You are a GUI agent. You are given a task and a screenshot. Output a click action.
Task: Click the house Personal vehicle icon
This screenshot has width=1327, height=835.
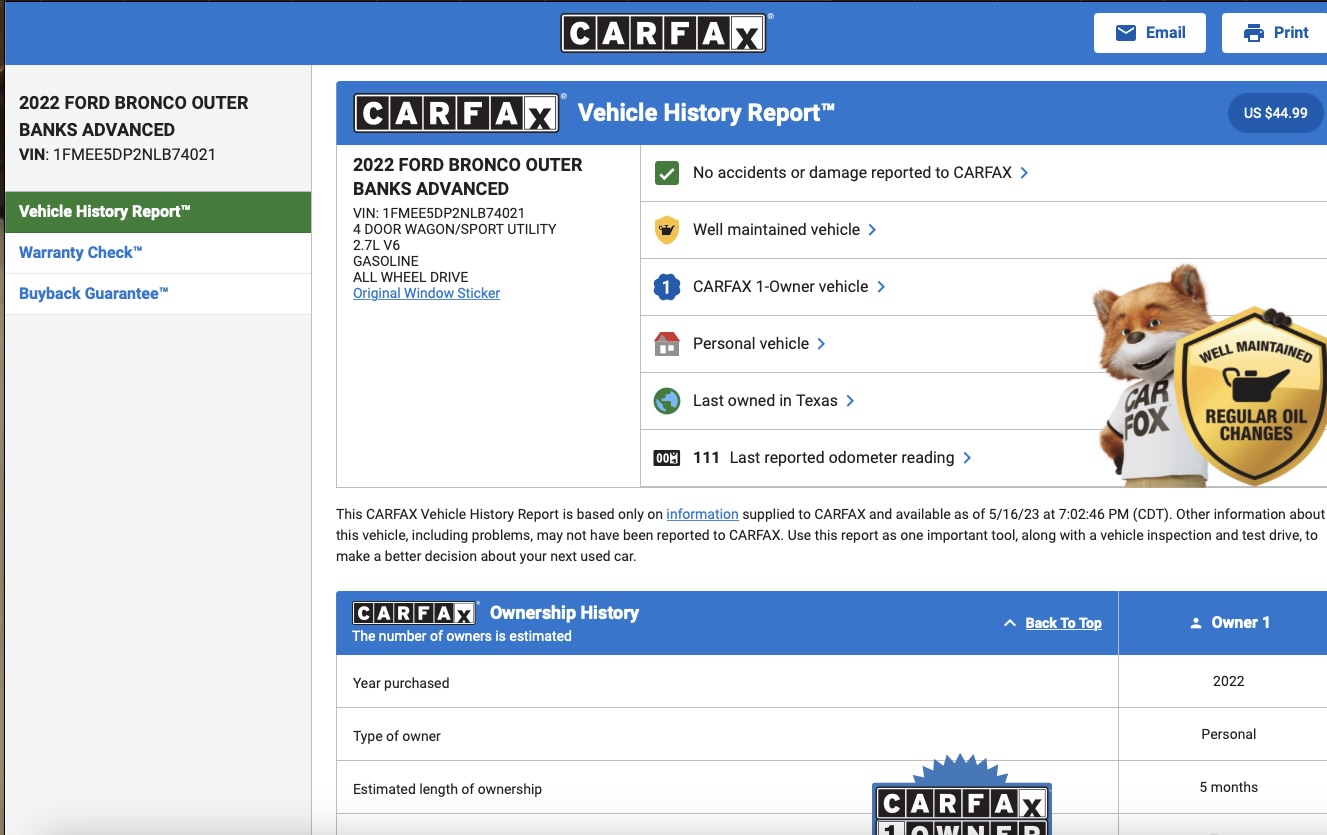667,344
